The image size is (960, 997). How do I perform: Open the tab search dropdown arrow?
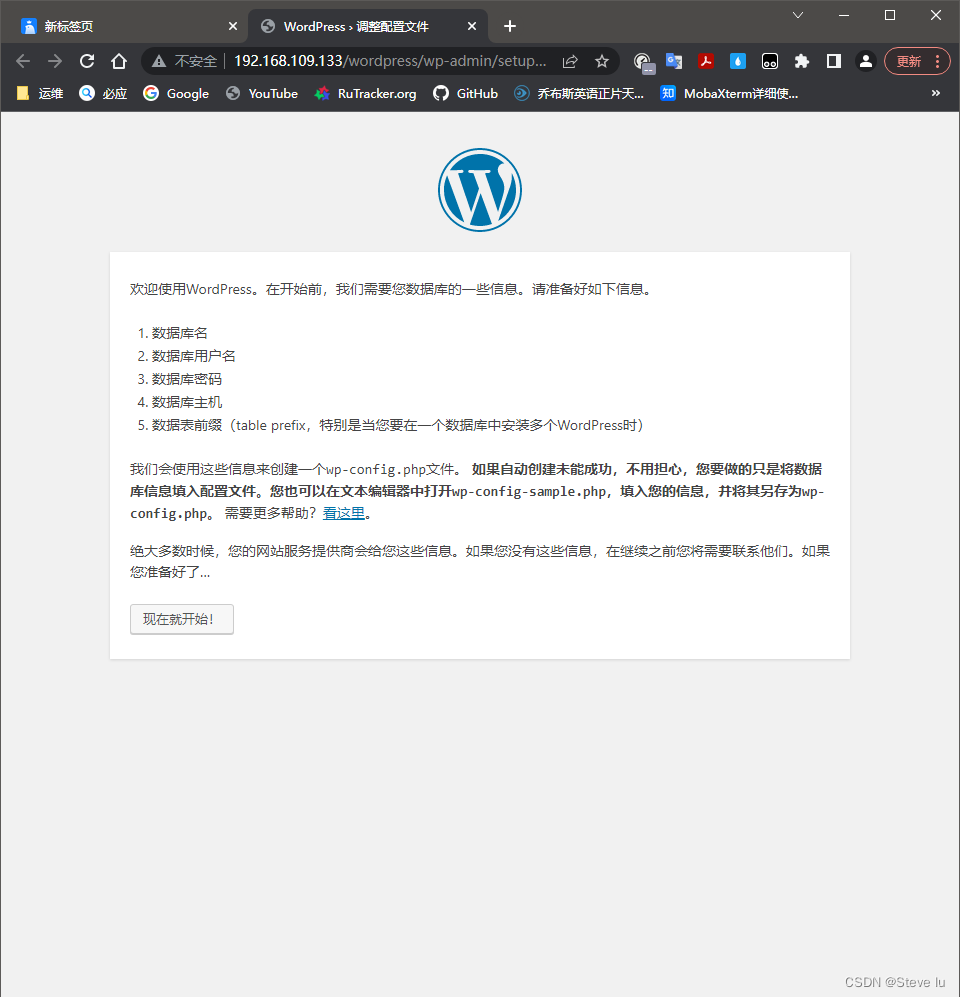click(797, 15)
